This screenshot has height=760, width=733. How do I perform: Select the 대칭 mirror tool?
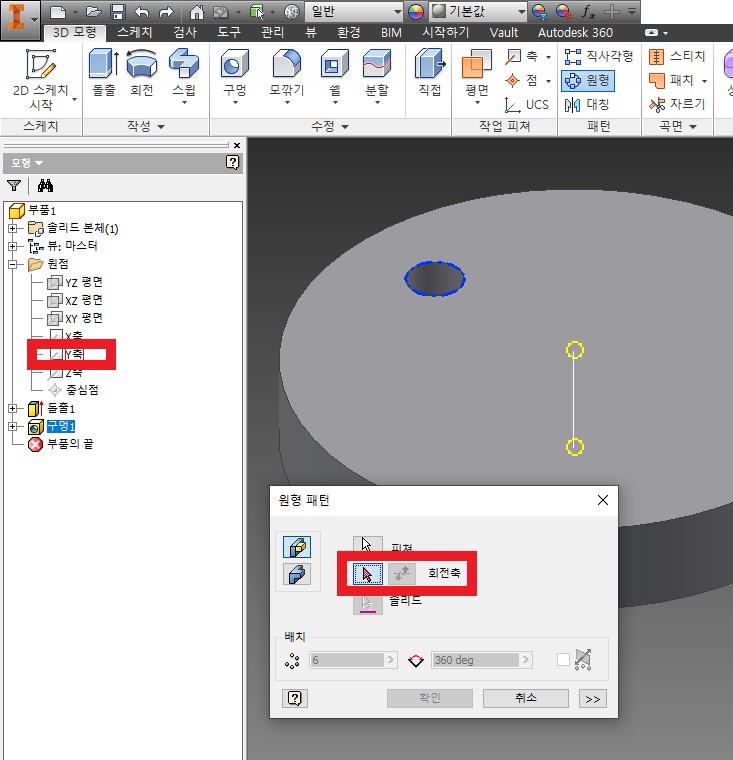pyautogui.click(x=587, y=104)
